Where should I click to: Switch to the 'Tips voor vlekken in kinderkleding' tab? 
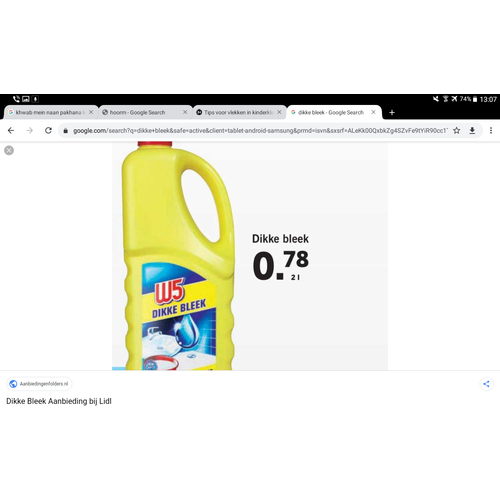236,112
